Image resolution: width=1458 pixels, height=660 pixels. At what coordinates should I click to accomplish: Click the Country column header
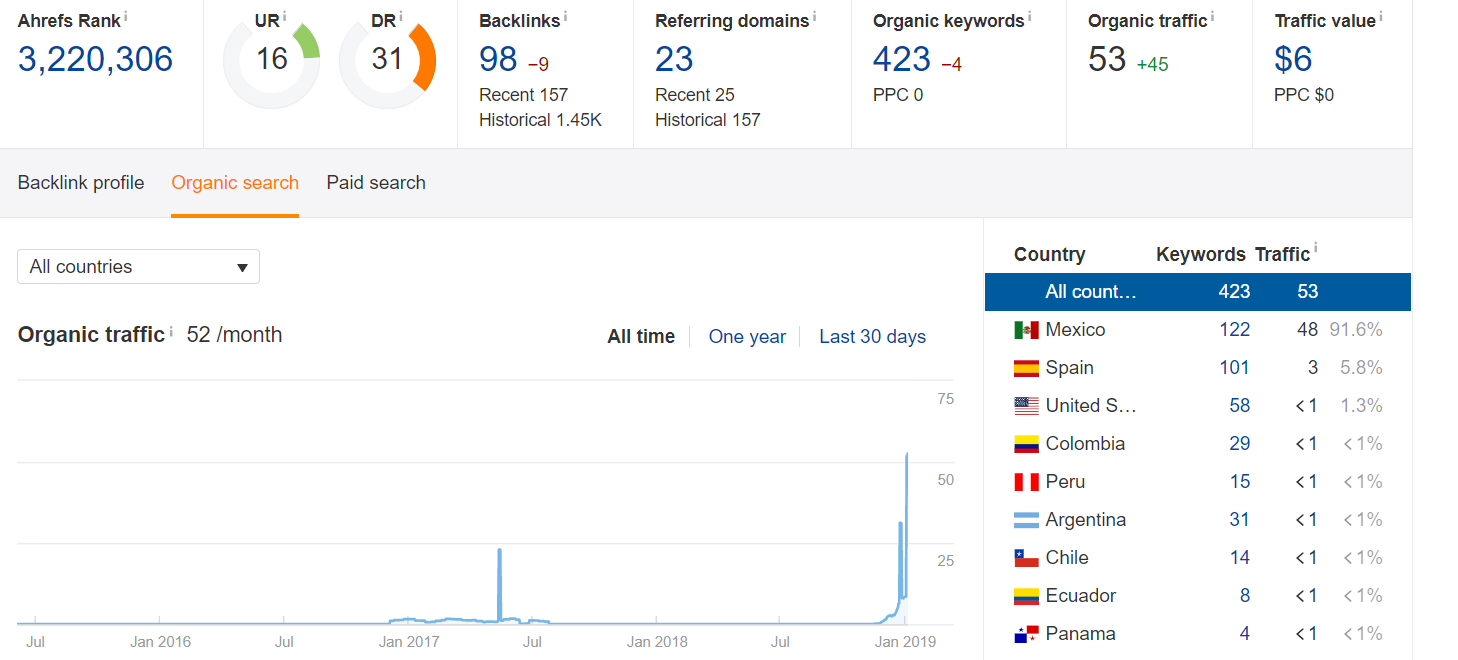click(x=1049, y=254)
